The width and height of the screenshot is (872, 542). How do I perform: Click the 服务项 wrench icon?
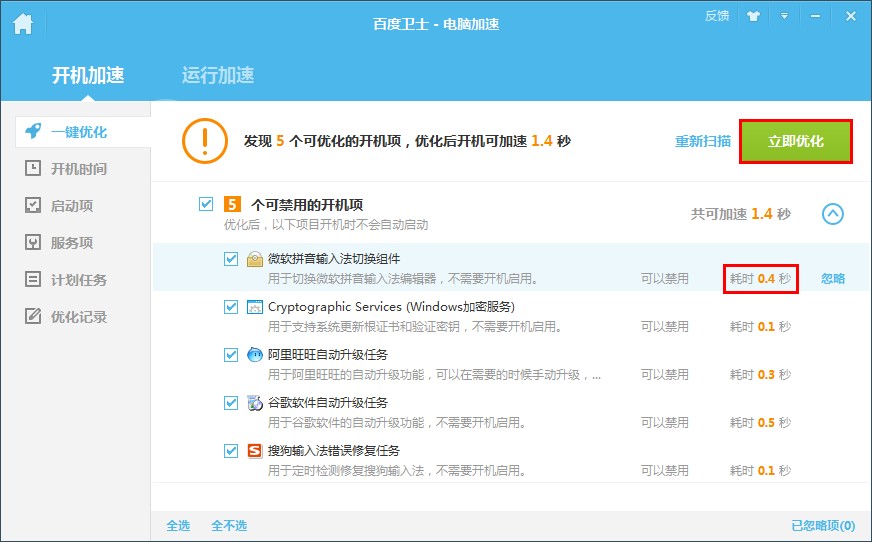[33, 243]
